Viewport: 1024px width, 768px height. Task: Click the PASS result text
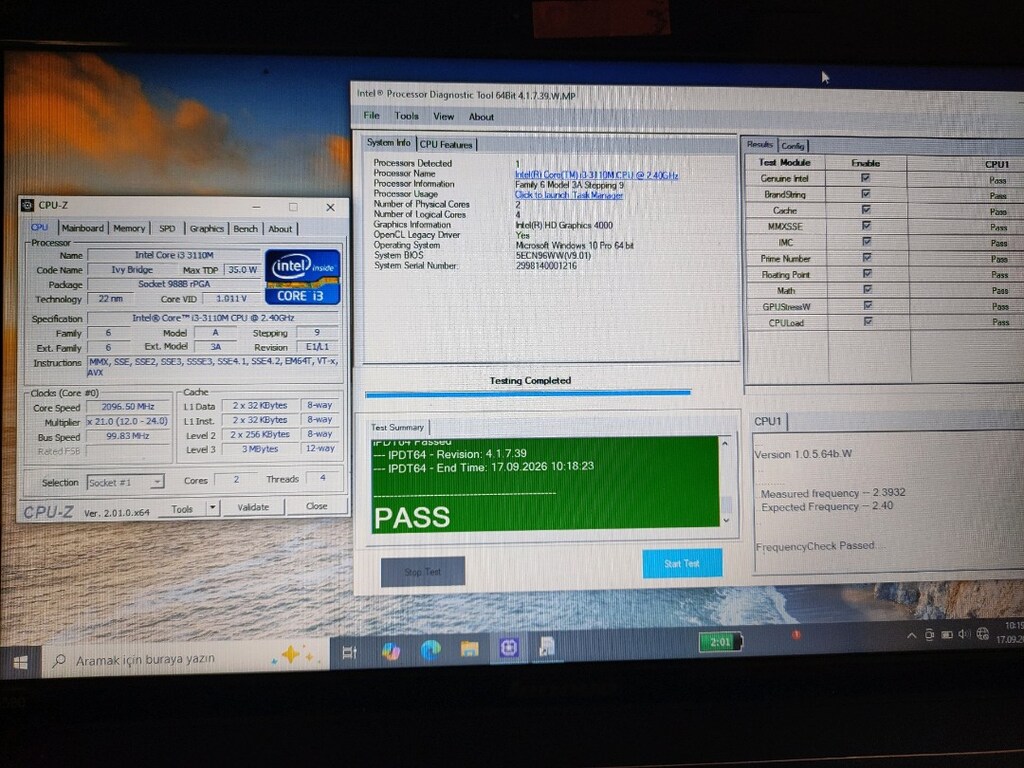(x=412, y=517)
